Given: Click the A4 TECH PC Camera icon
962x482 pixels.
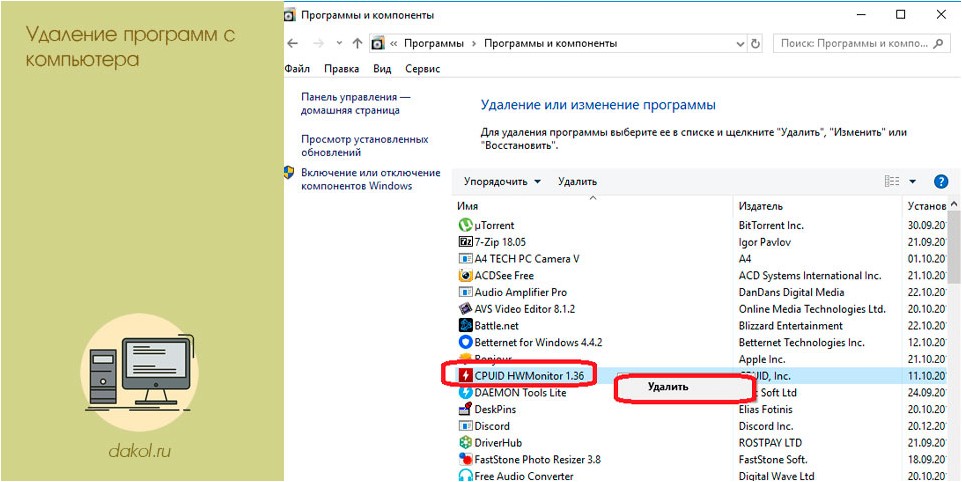Looking at the screenshot, I should (465, 259).
